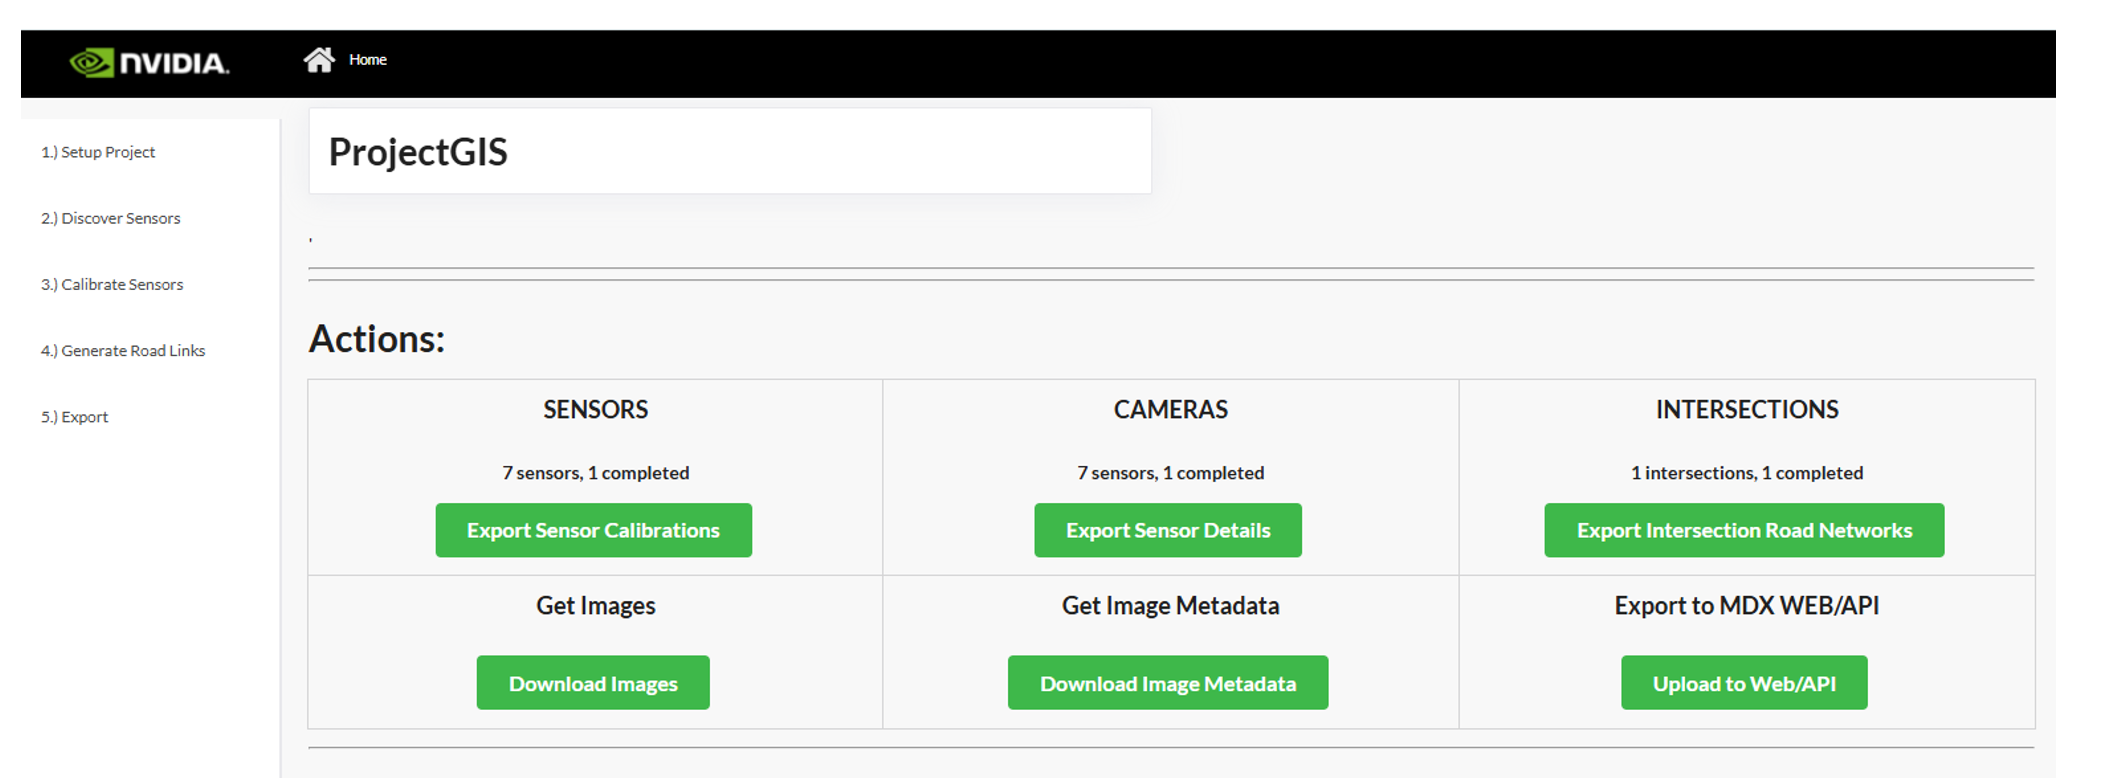Click the "1 intersections, 1 completed" status text
Screen dimensions: 2121x778
coord(1746,473)
